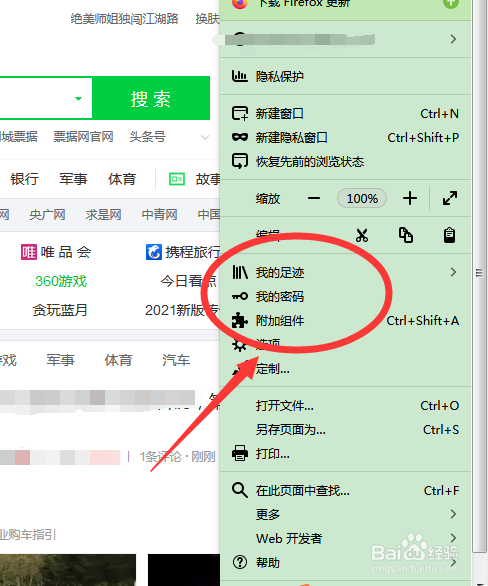Open 我的密码 saved passwords
Viewport: 488px width, 586px height.
345,296
